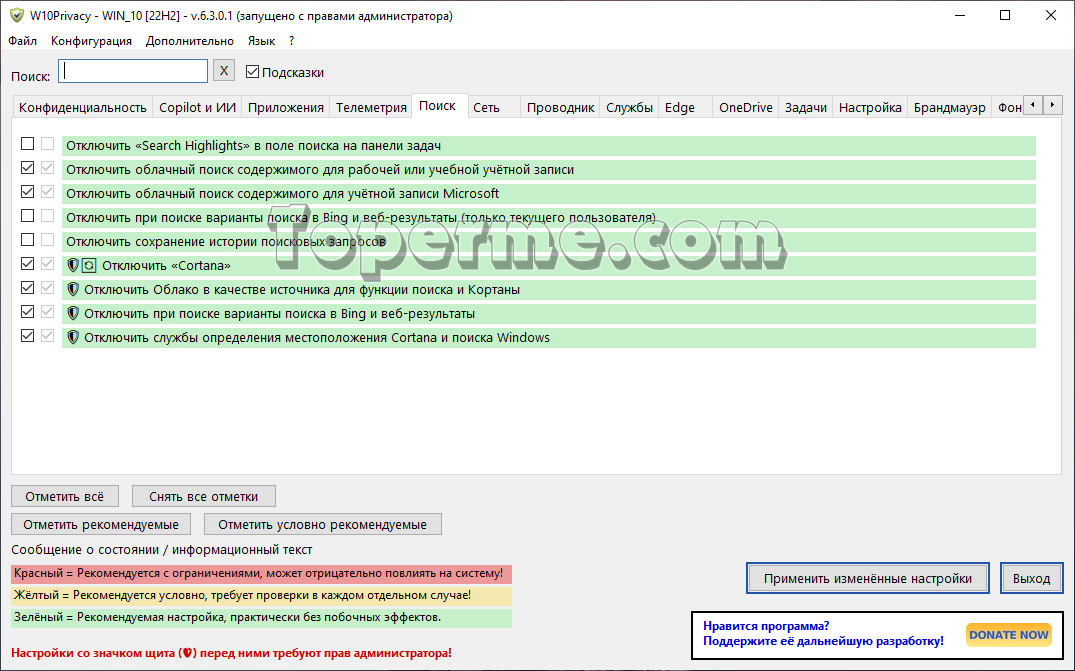Click the W10Privacy app icon in the title bar
This screenshot has height=671, width=1075.
[x=16, y=15]
